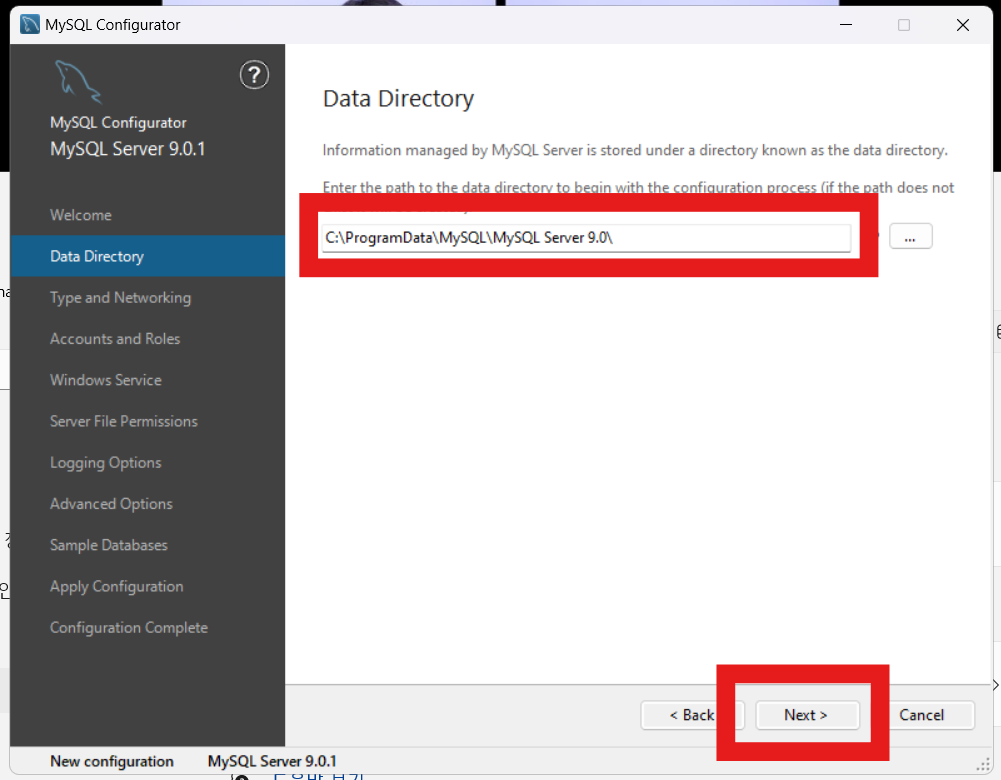1001x780 pixels.
Task: Click into the data directory path field
Action: pos(586,237)
